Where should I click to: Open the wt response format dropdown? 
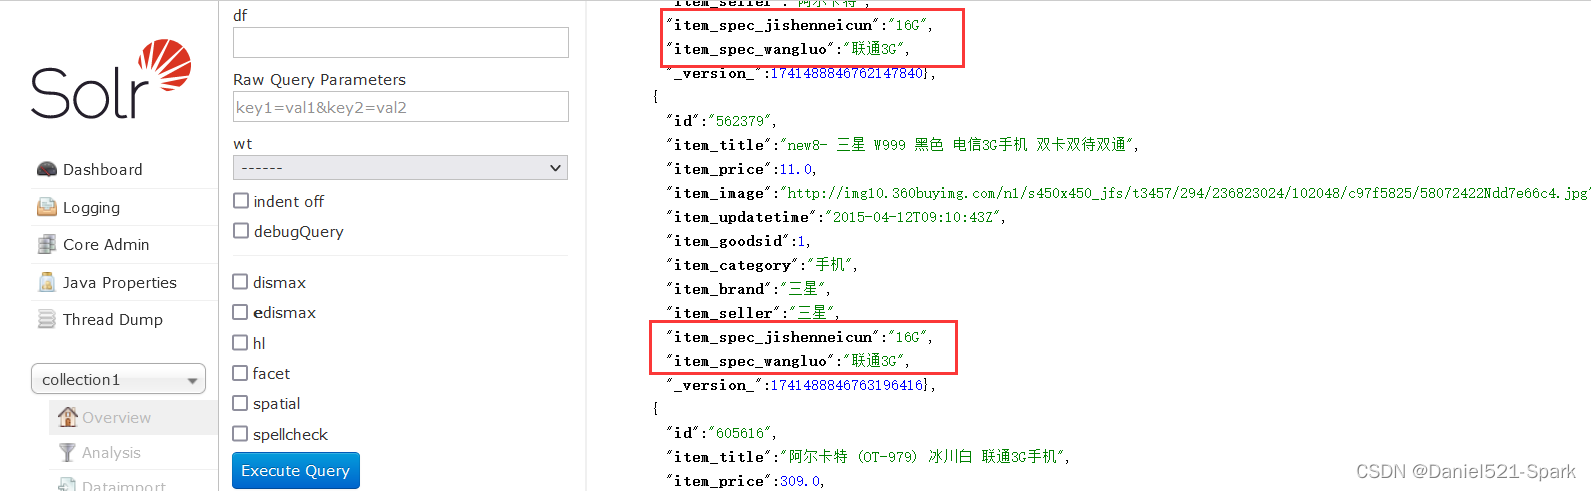point(400,168)
